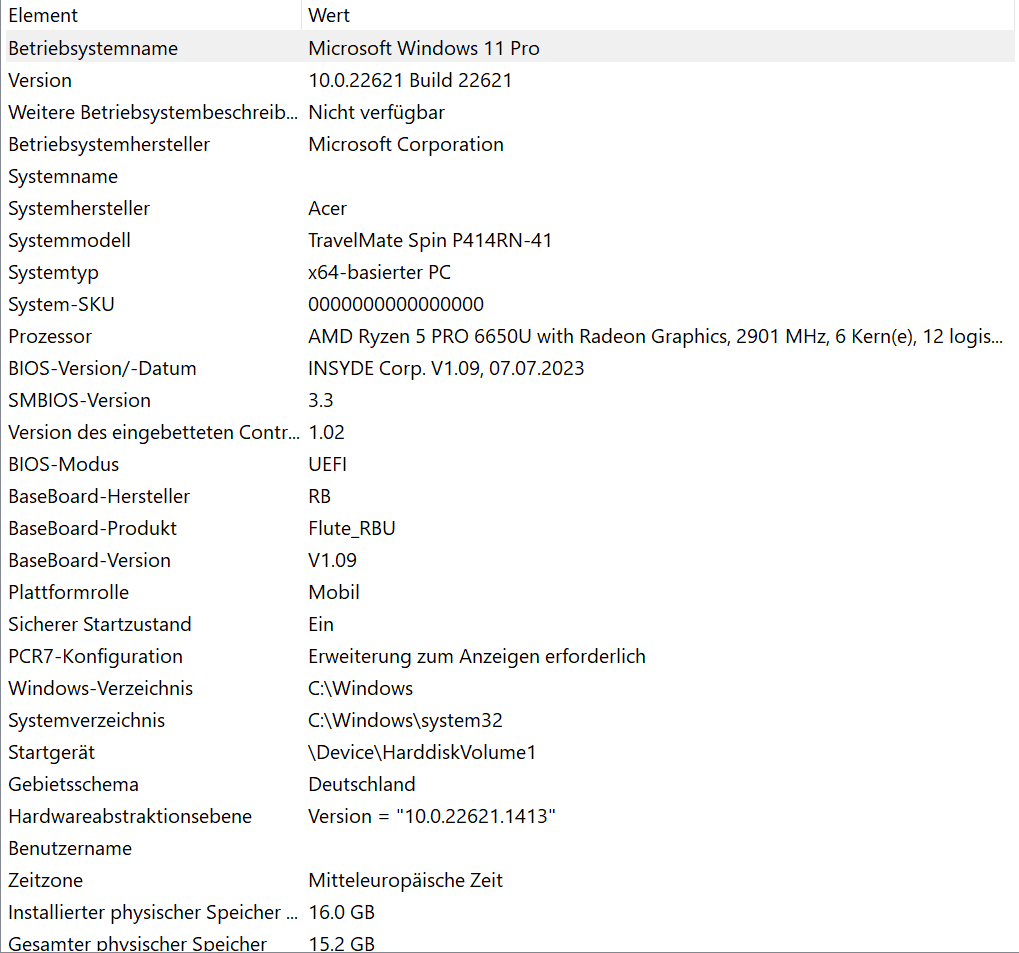Click value INSYDE Corp. V1.09, 07.07.2023
Screen dimensions: 1019x953
pyautogui.click(x=446, y=369)
